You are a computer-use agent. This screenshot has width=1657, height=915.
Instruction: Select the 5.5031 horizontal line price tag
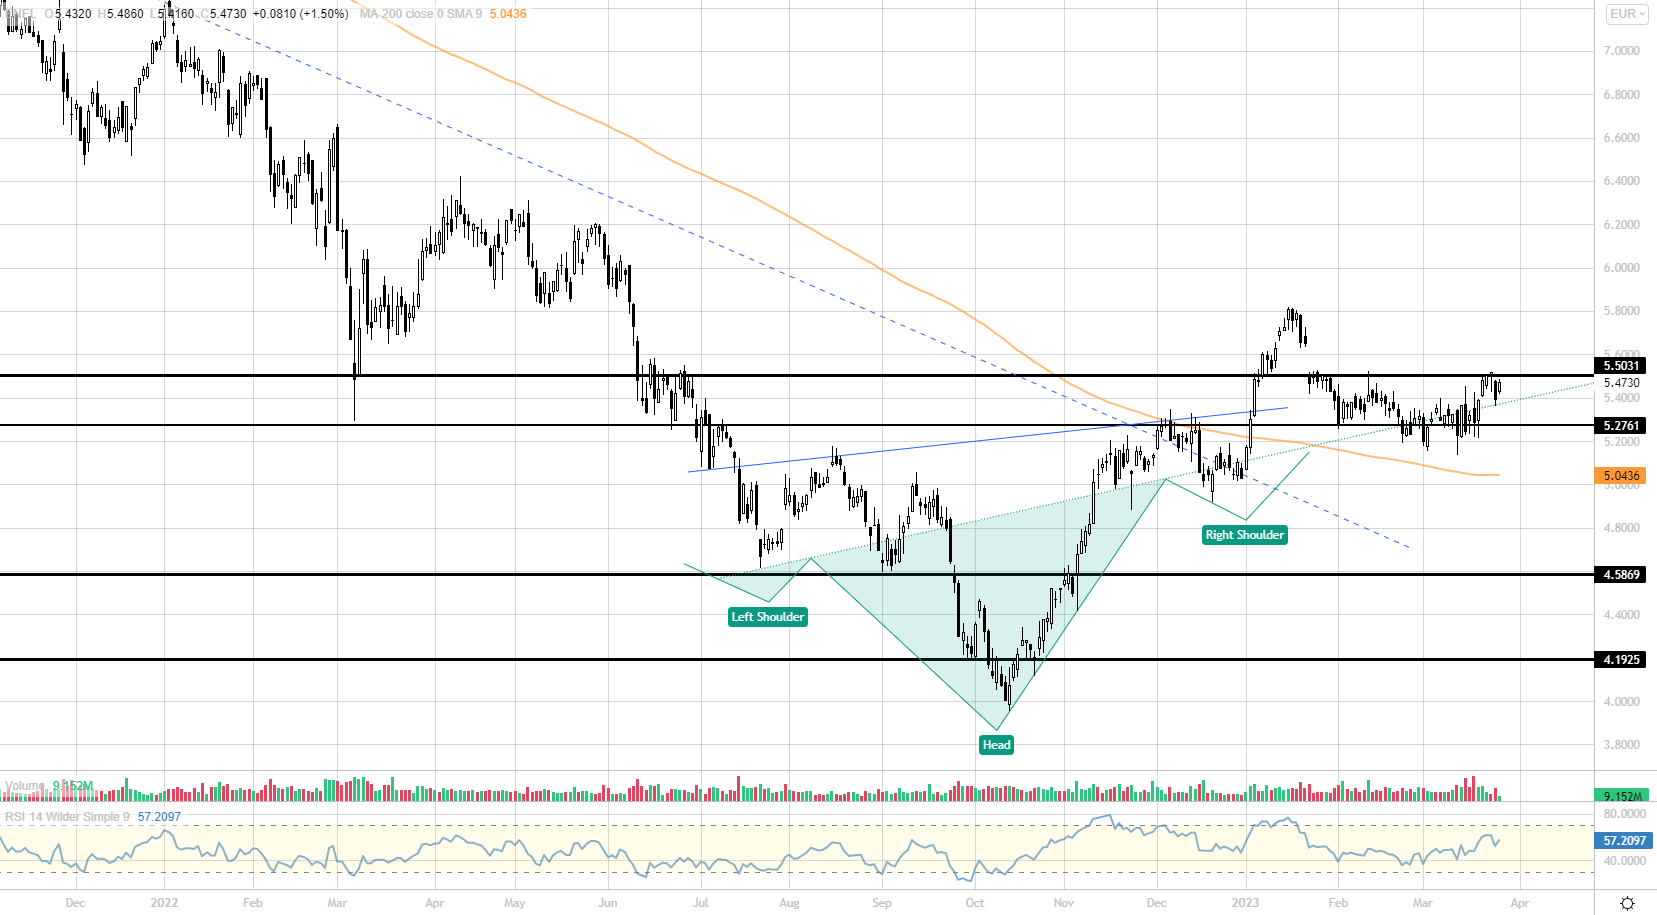click(1621, 366)
